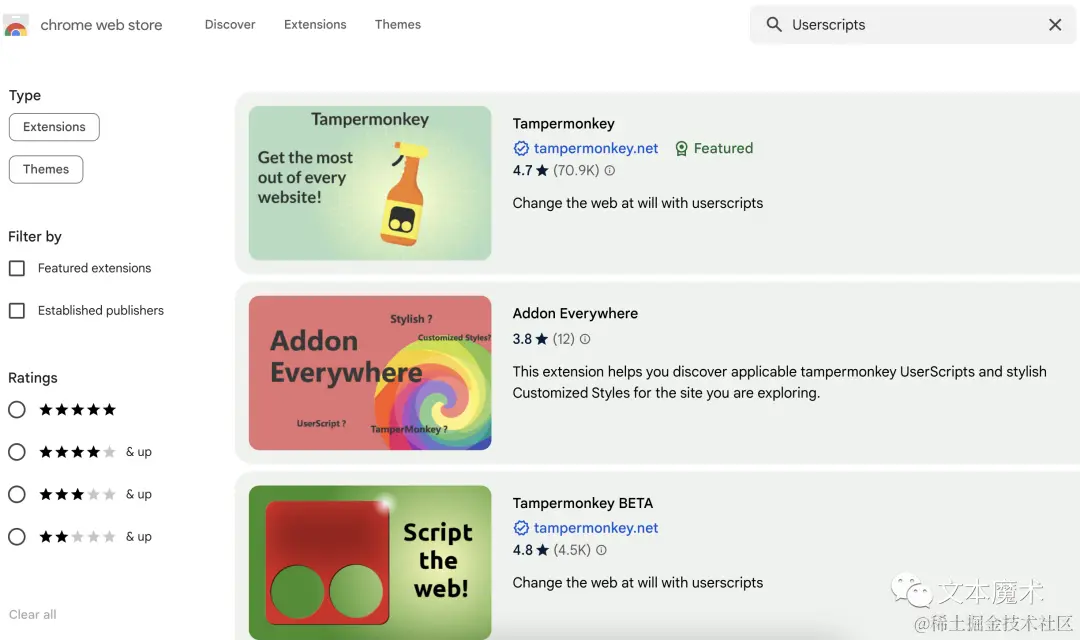Click the Featured extensions label text
The image size is (1080, 640).
[94, 268]
